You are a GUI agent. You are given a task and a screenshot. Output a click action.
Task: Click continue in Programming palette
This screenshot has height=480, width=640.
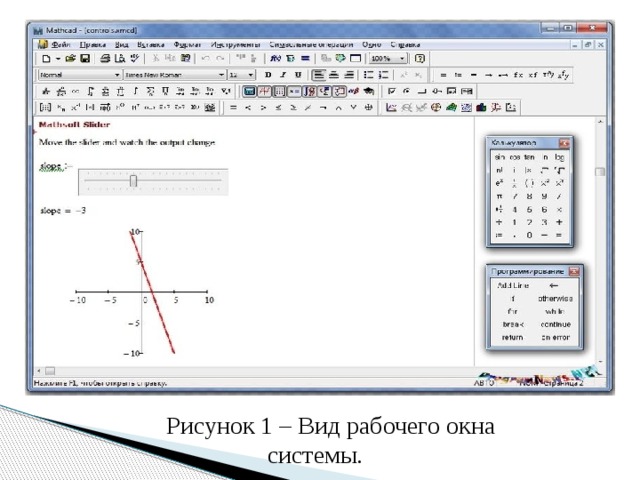[556, 324]
